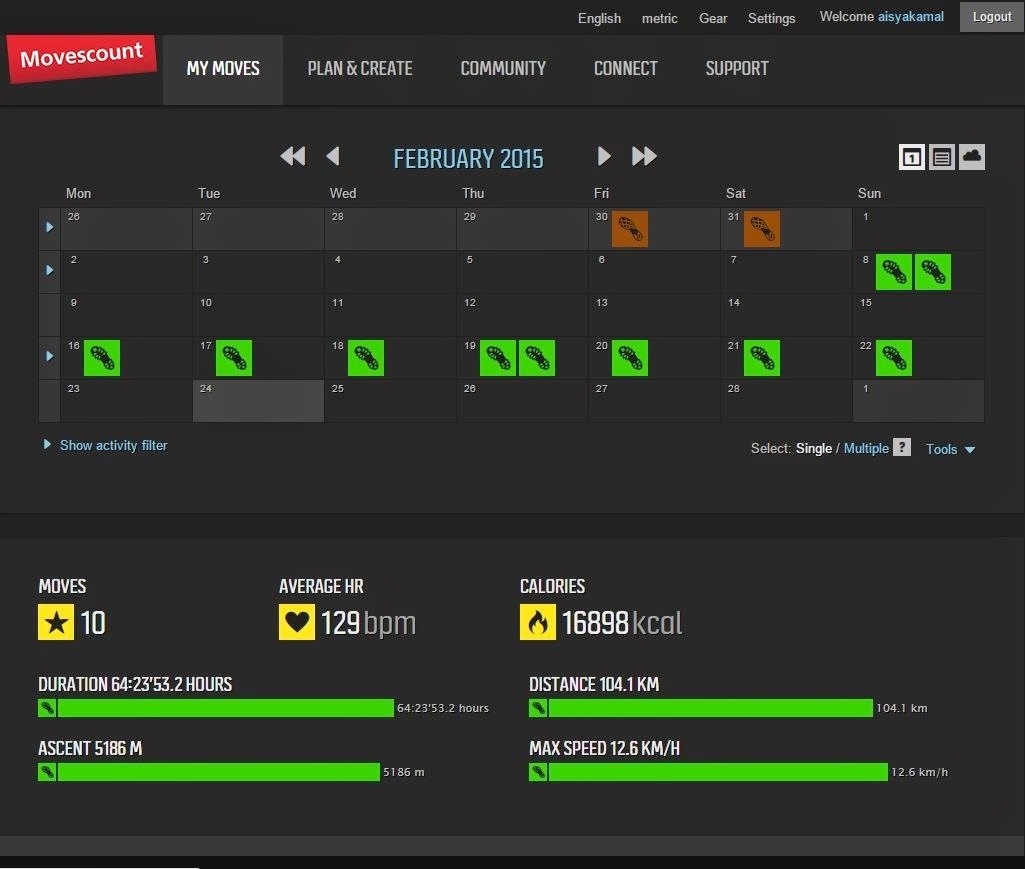This screenshot has height=869, width=1025.
Task: Open the Tools dropdown
Action: point(950,449)
